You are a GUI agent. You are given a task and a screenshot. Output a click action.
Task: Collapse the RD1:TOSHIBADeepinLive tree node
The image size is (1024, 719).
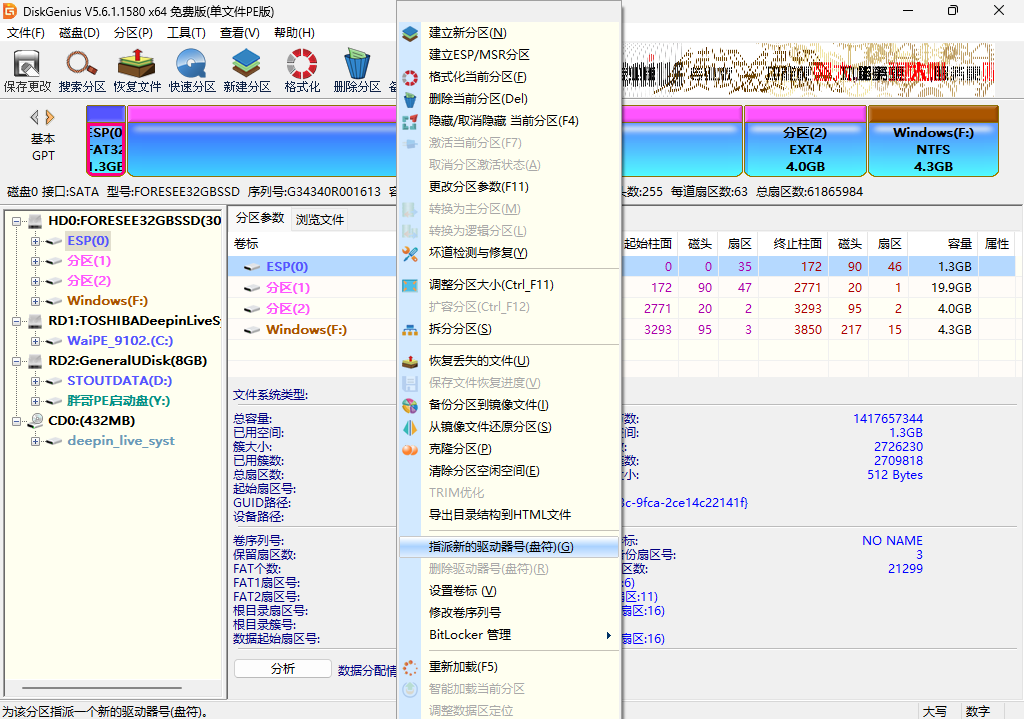[x=16, y=321]
